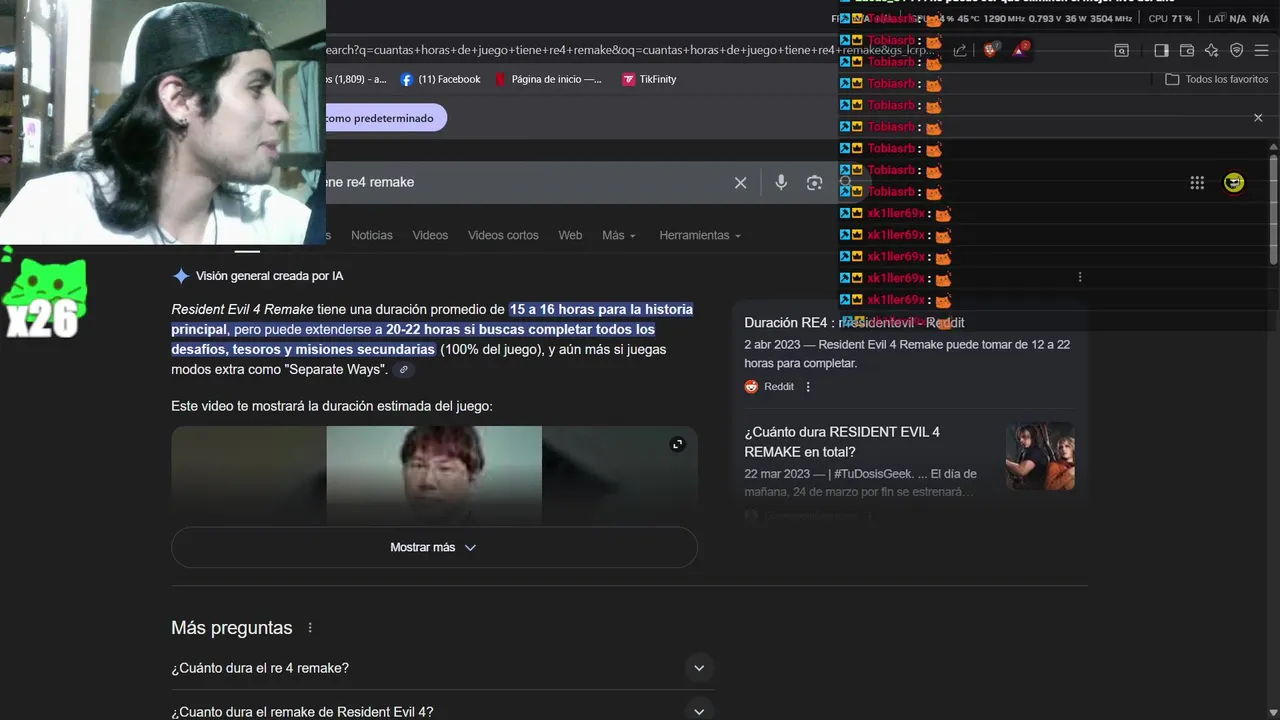The width and height of the screenshot is (1280, 720).
Task: Click the browser address bar URL
Action: point(630,50)
